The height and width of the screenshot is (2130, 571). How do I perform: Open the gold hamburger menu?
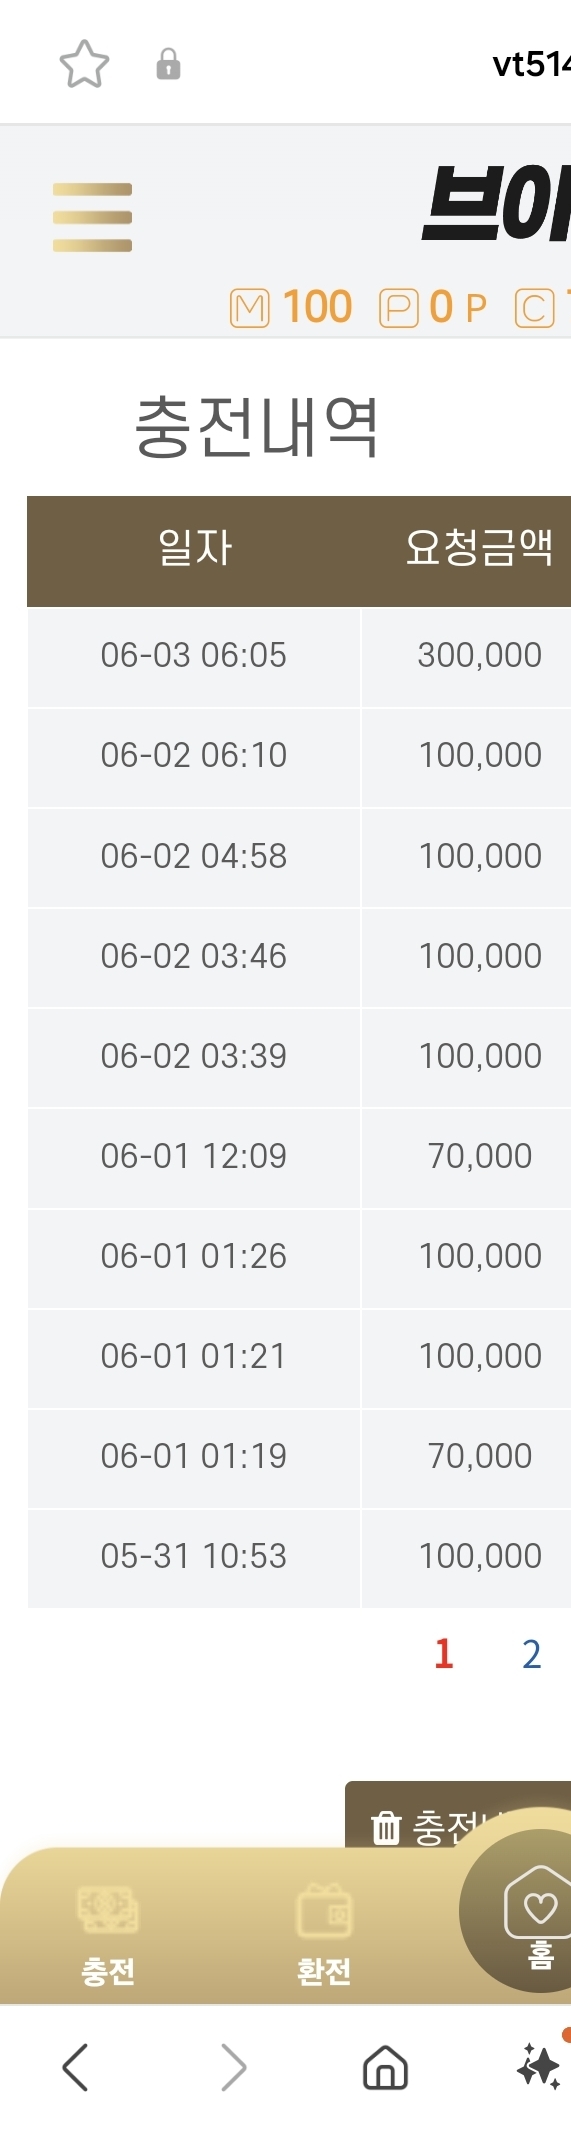[92, 217]
